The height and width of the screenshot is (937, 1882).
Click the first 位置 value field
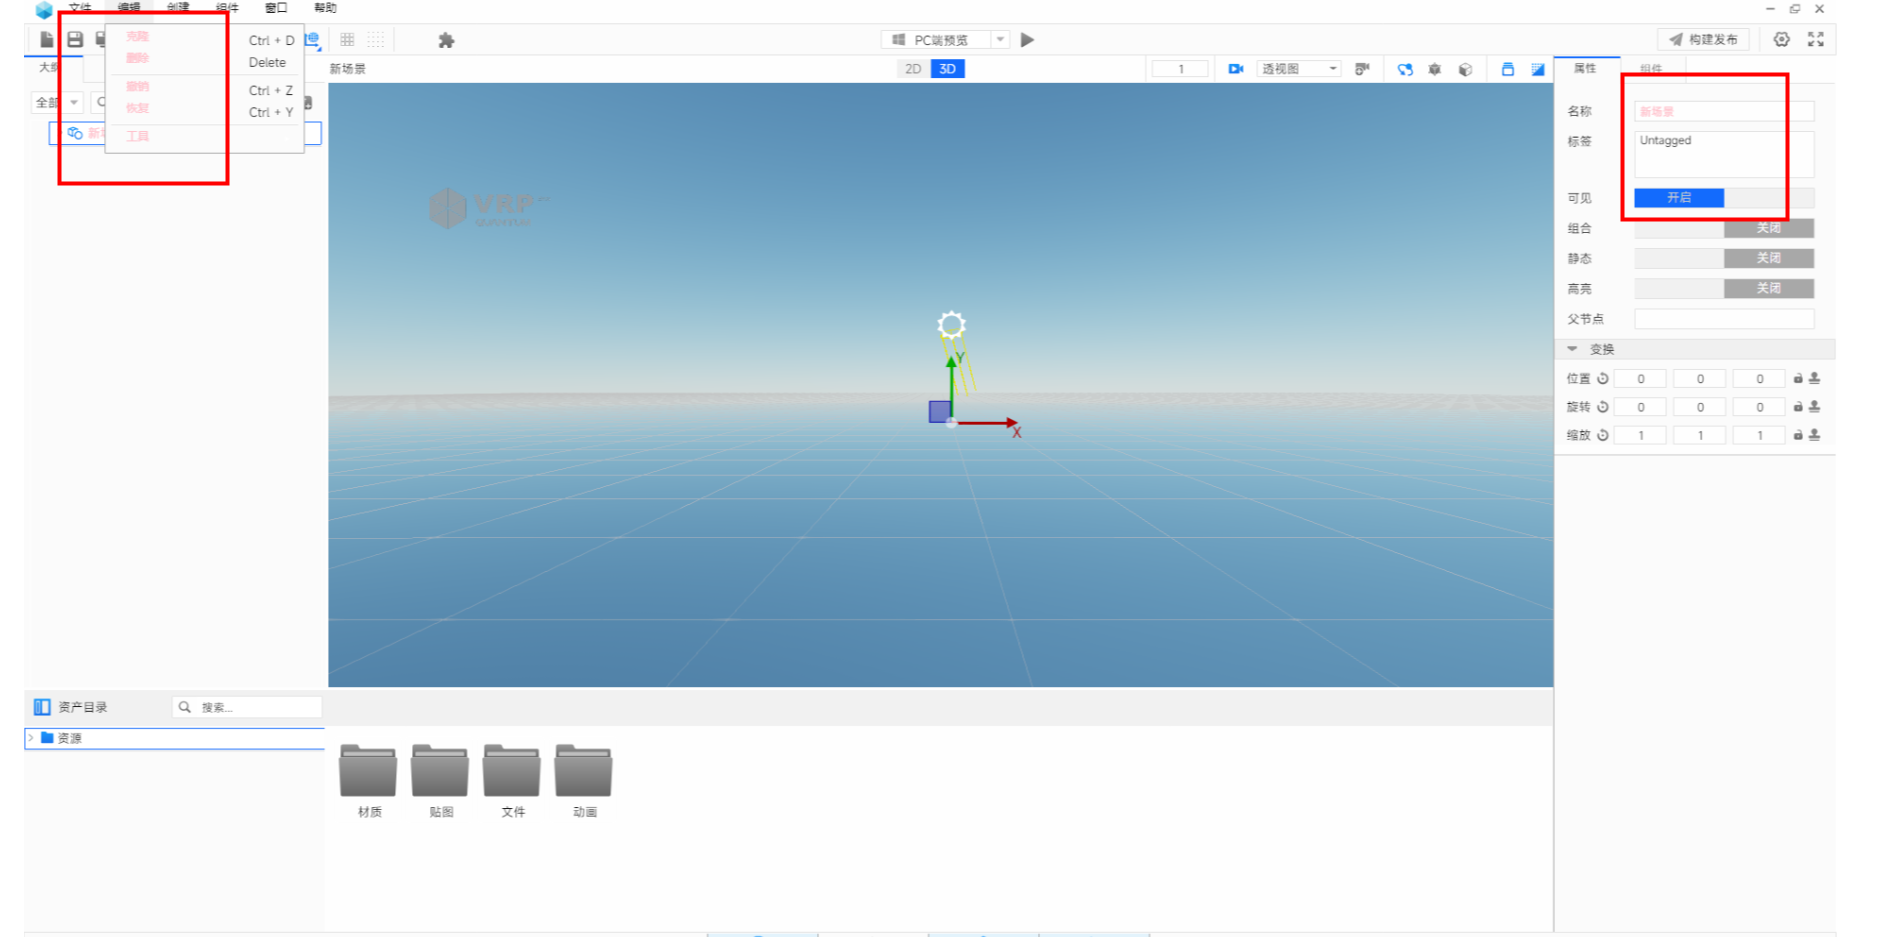pyautogui.click(x=1640, y=378)
